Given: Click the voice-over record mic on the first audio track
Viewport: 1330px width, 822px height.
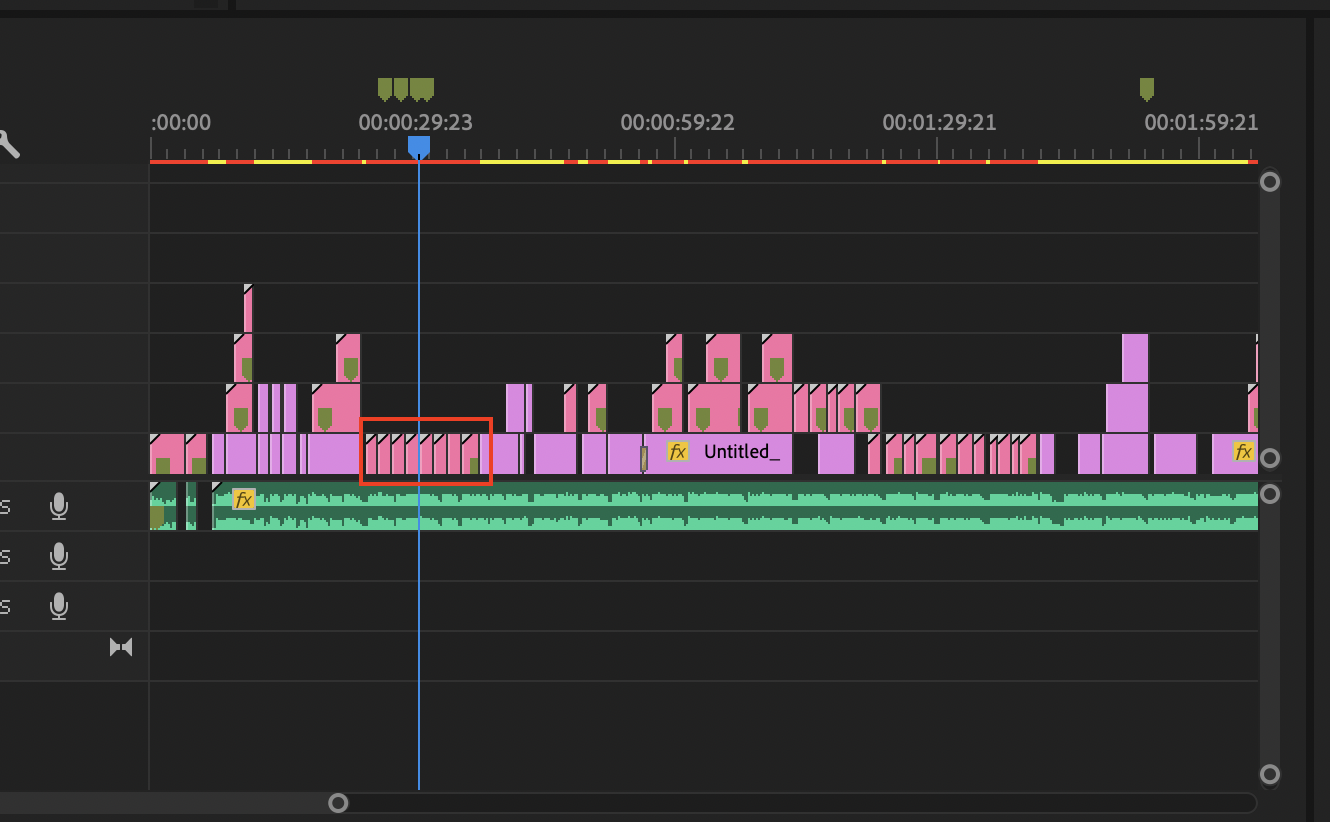Looking at the screenshot, I should point(59,506).
